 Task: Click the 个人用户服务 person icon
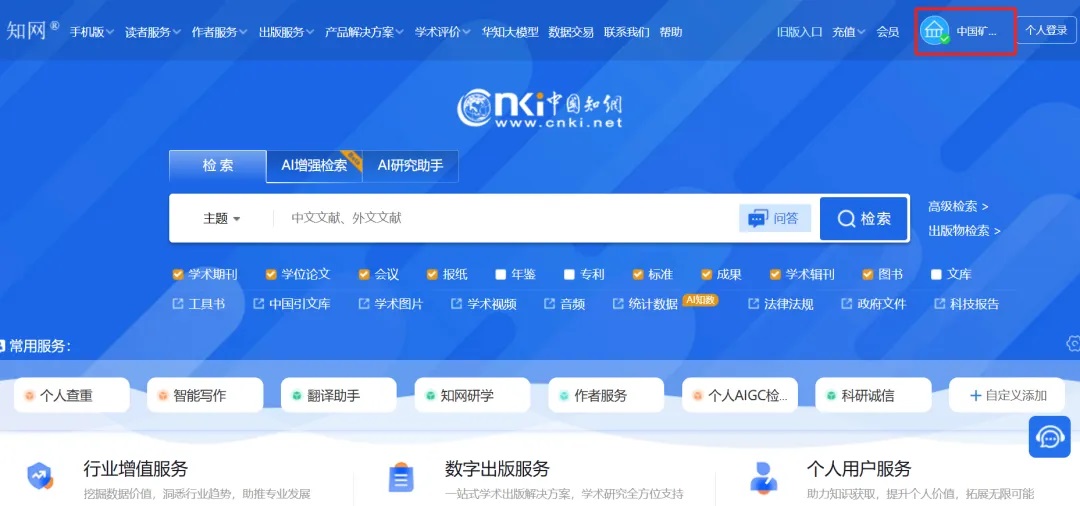[x=762, y=476]
